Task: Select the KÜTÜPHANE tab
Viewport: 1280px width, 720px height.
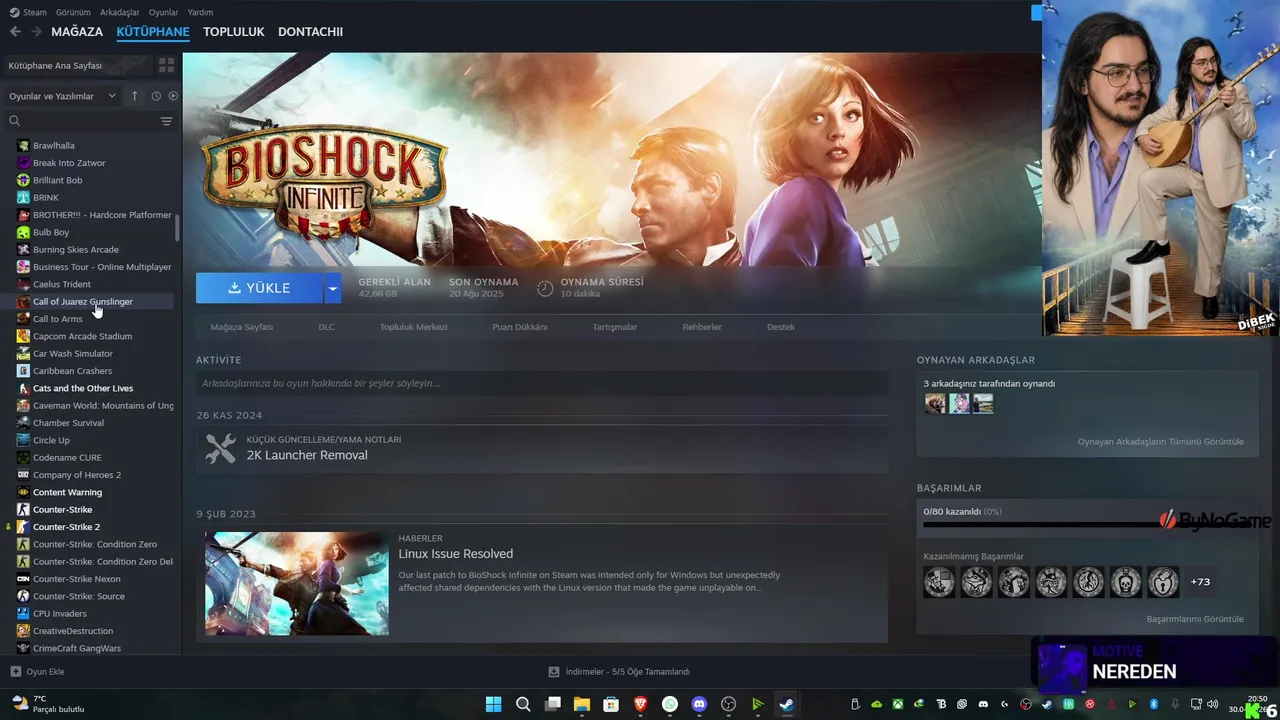Action: click(153, 32)
